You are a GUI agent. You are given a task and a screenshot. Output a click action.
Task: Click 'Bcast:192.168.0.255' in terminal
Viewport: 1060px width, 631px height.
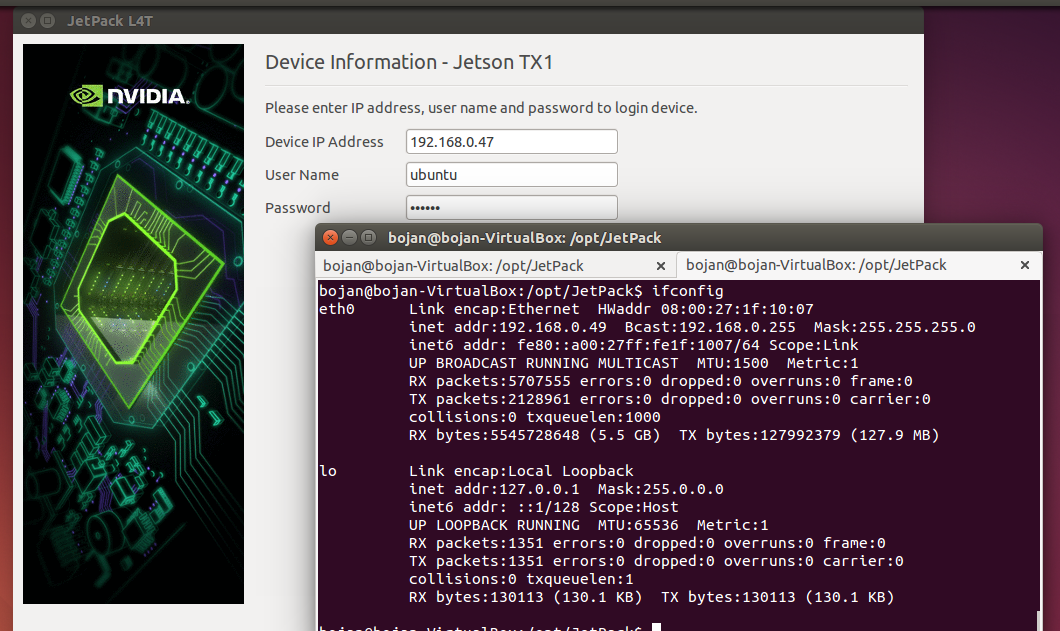click(710, 327)
